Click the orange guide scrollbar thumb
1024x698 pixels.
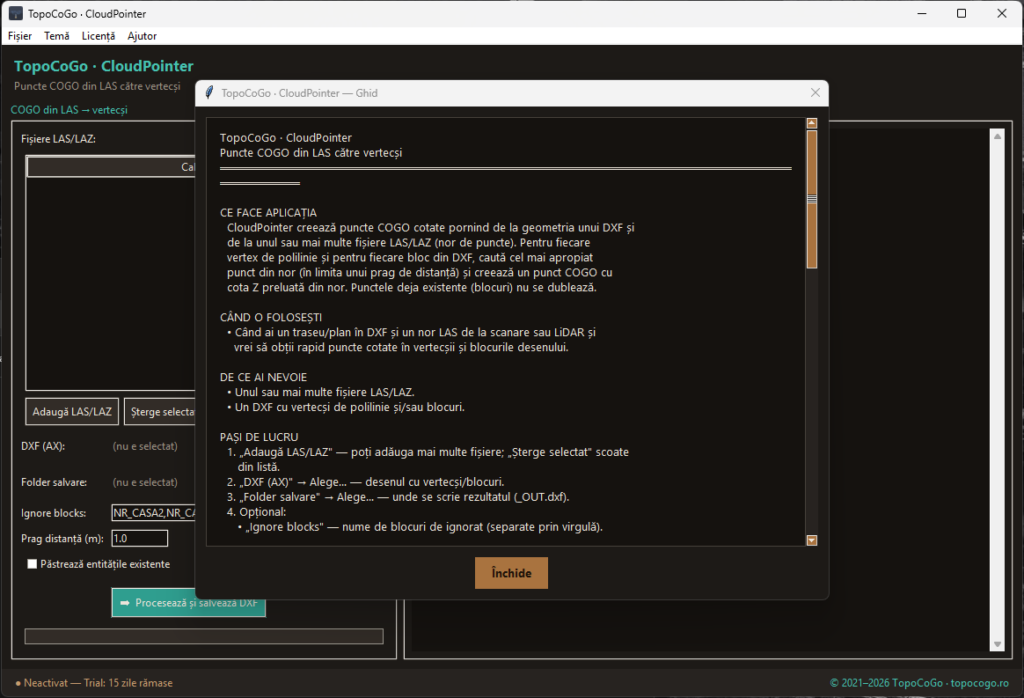[x=812, y=199]
